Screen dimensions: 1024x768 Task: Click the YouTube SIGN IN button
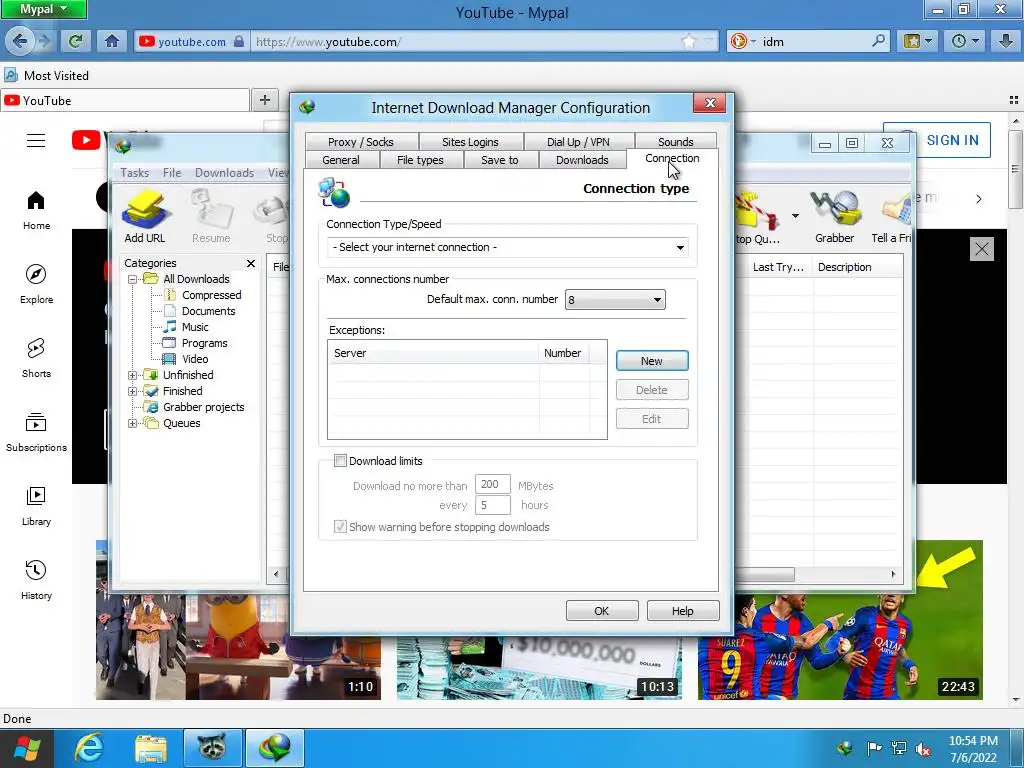pyautogui.click(x=952, y=140)
